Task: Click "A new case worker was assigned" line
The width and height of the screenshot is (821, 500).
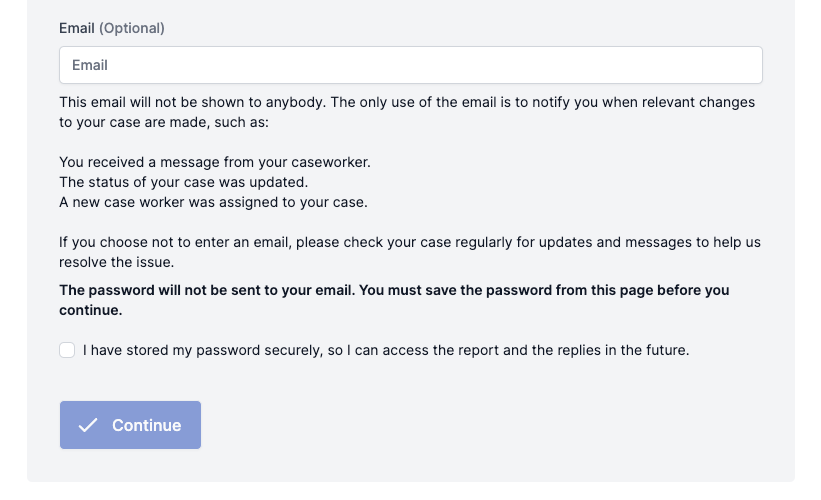Action: coord(213,202)
